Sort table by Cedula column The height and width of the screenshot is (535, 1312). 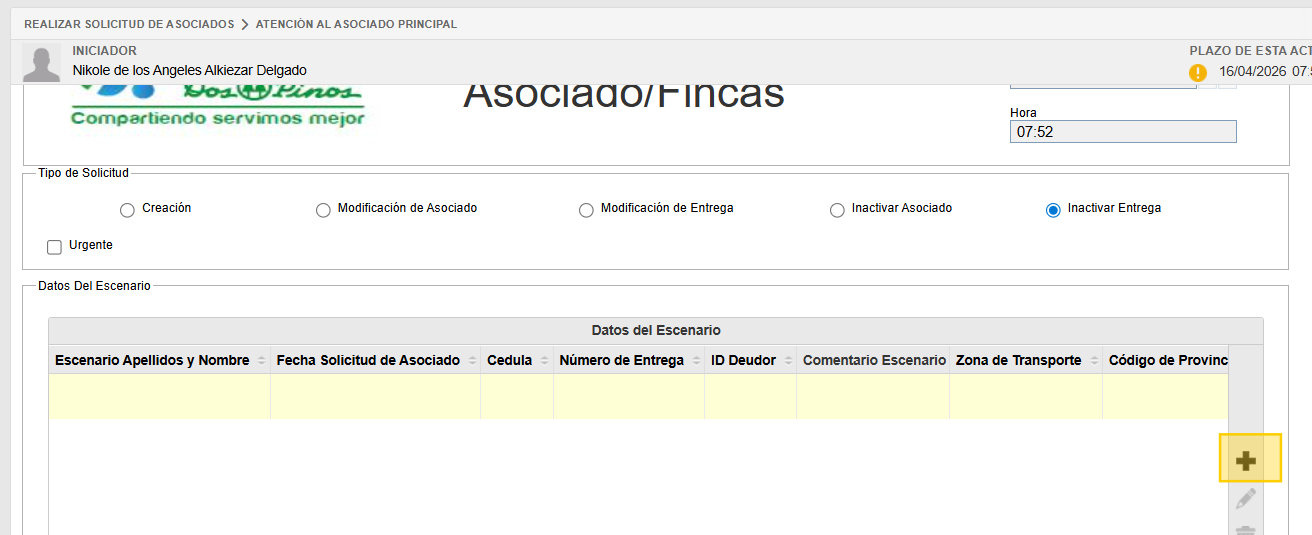coord(509,360)
